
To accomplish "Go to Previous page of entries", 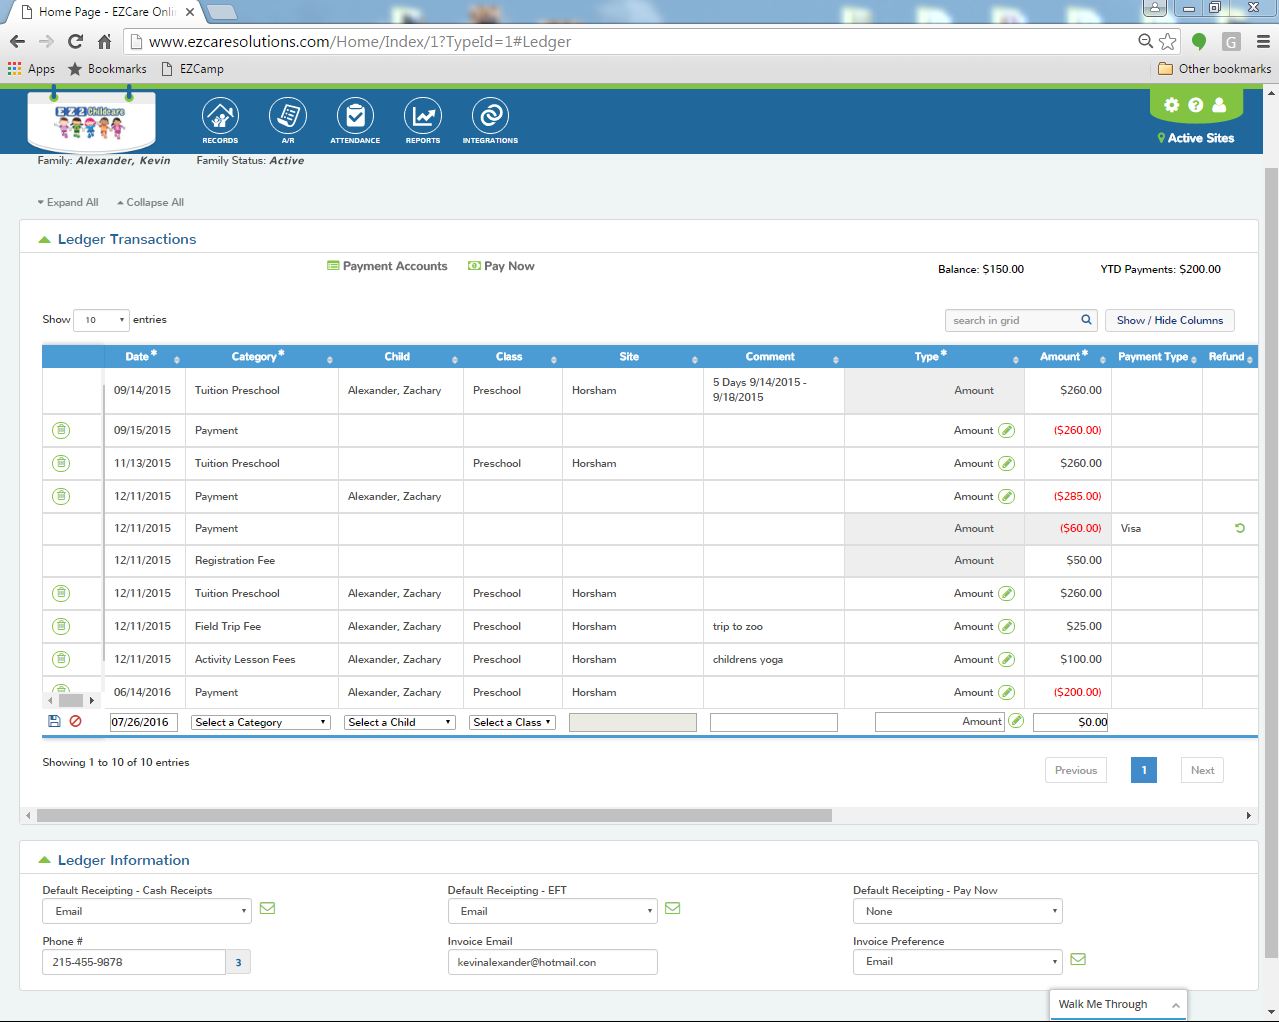I will click(1076, 770).
